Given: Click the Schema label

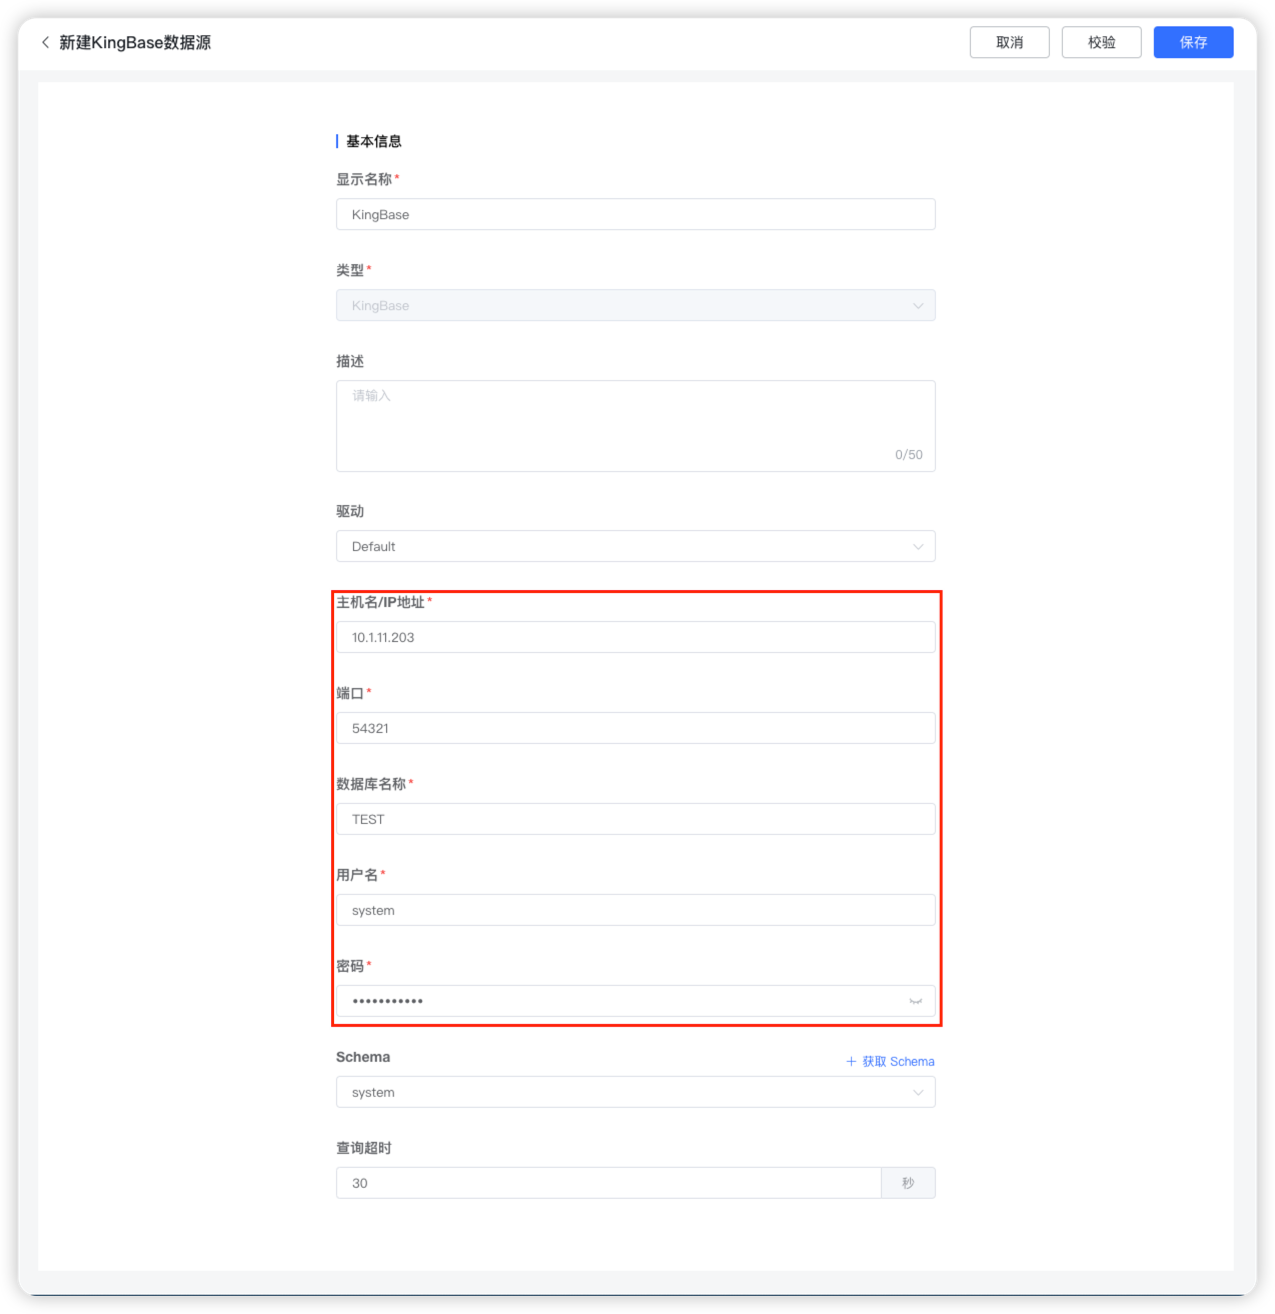Looking at the screenshot, I should [363, 1057].
